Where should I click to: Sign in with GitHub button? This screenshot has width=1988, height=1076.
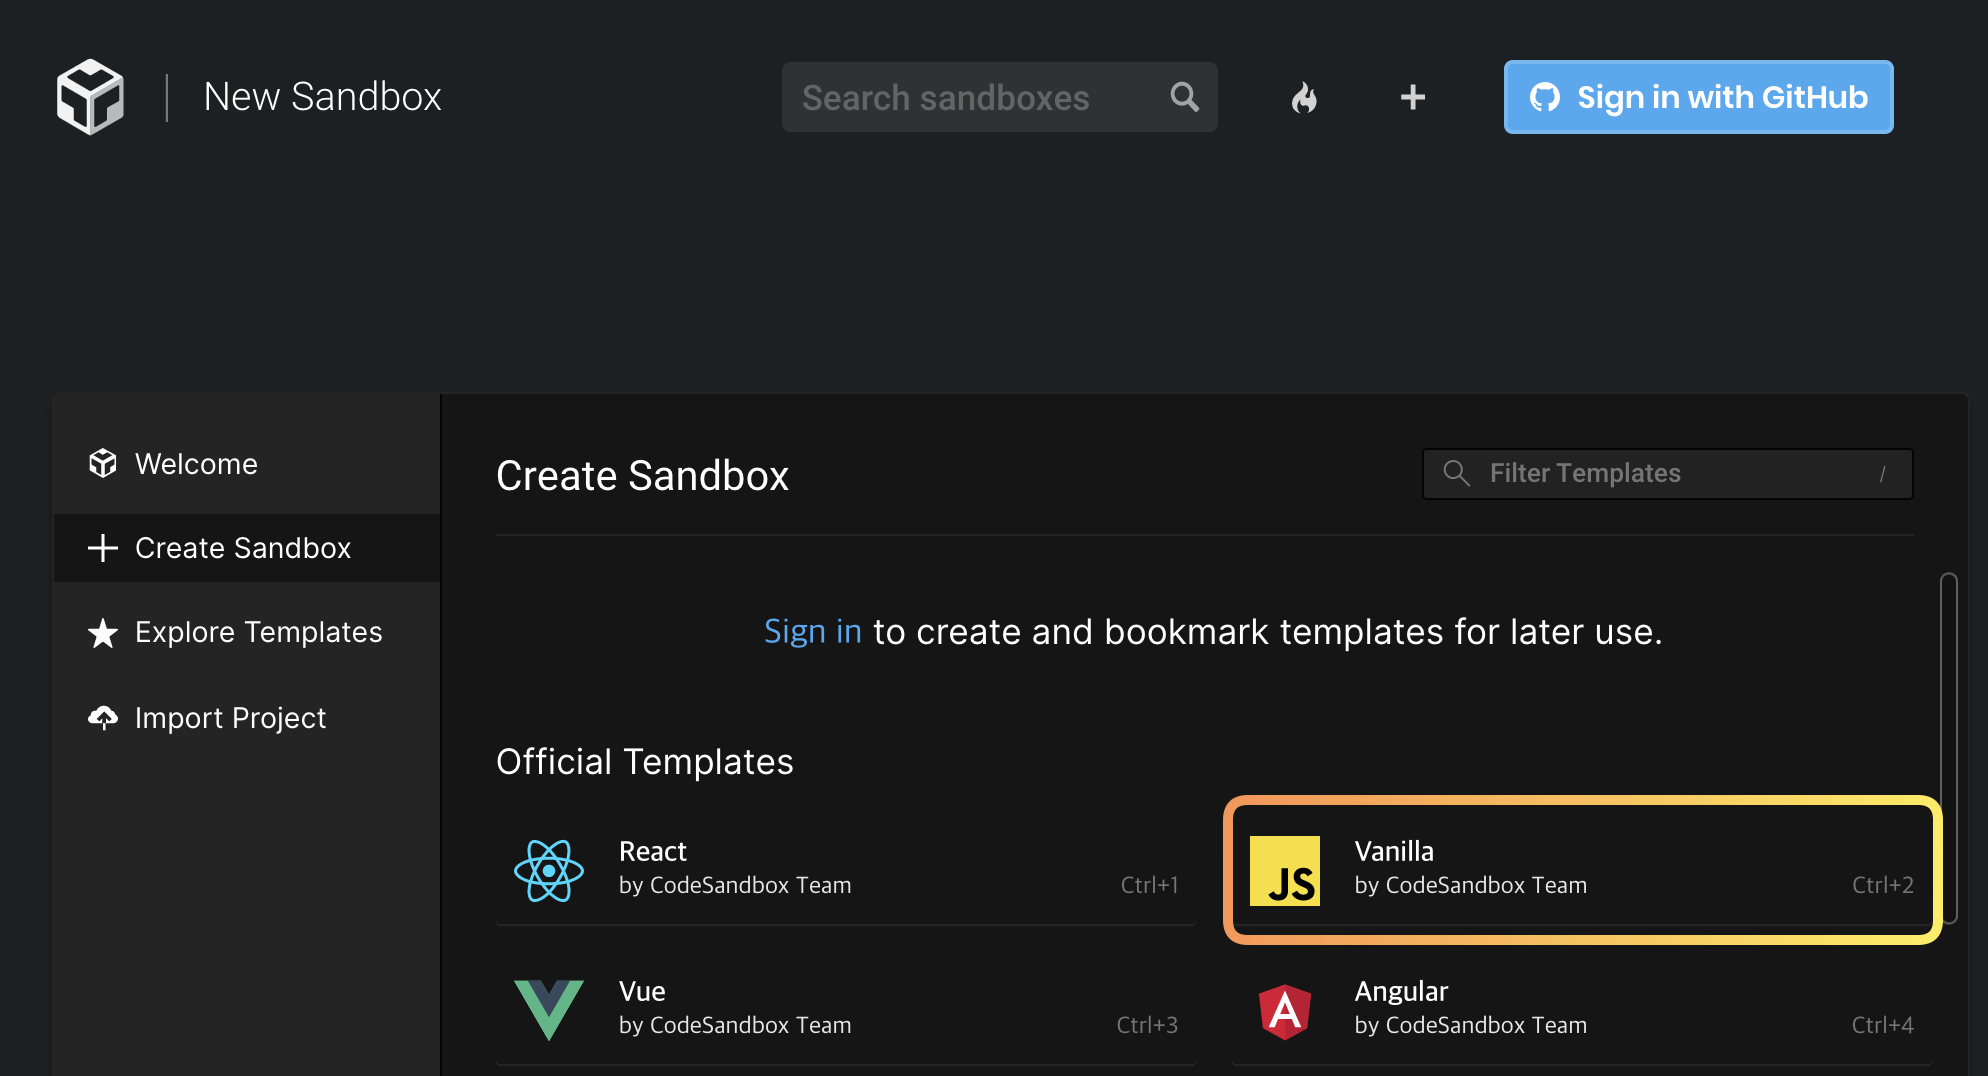(1698, 97)
